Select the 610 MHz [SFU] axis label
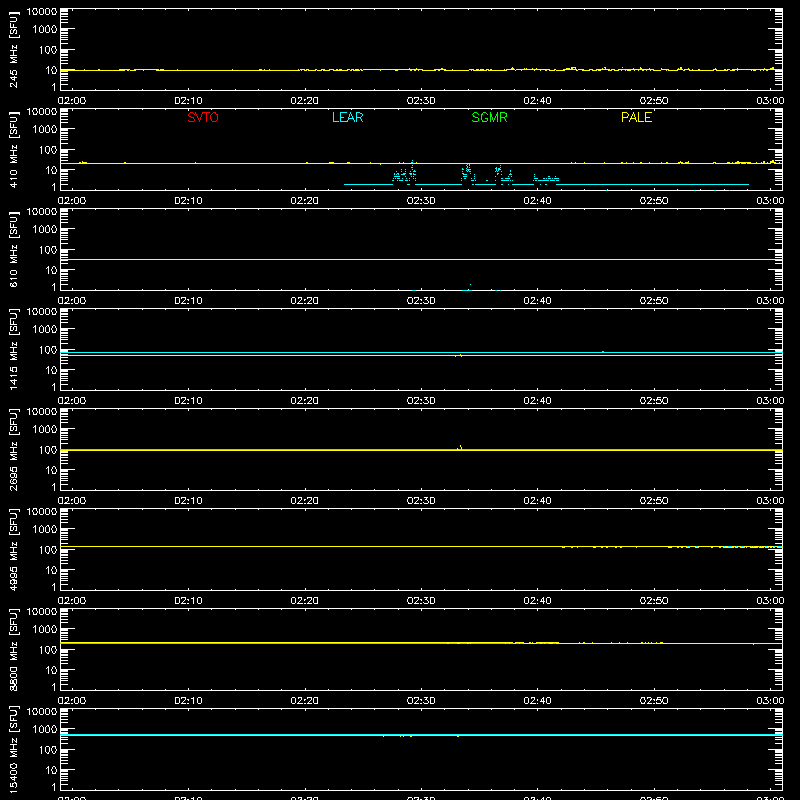This screenshot has height=800, width=800. (x=13, y=249)
